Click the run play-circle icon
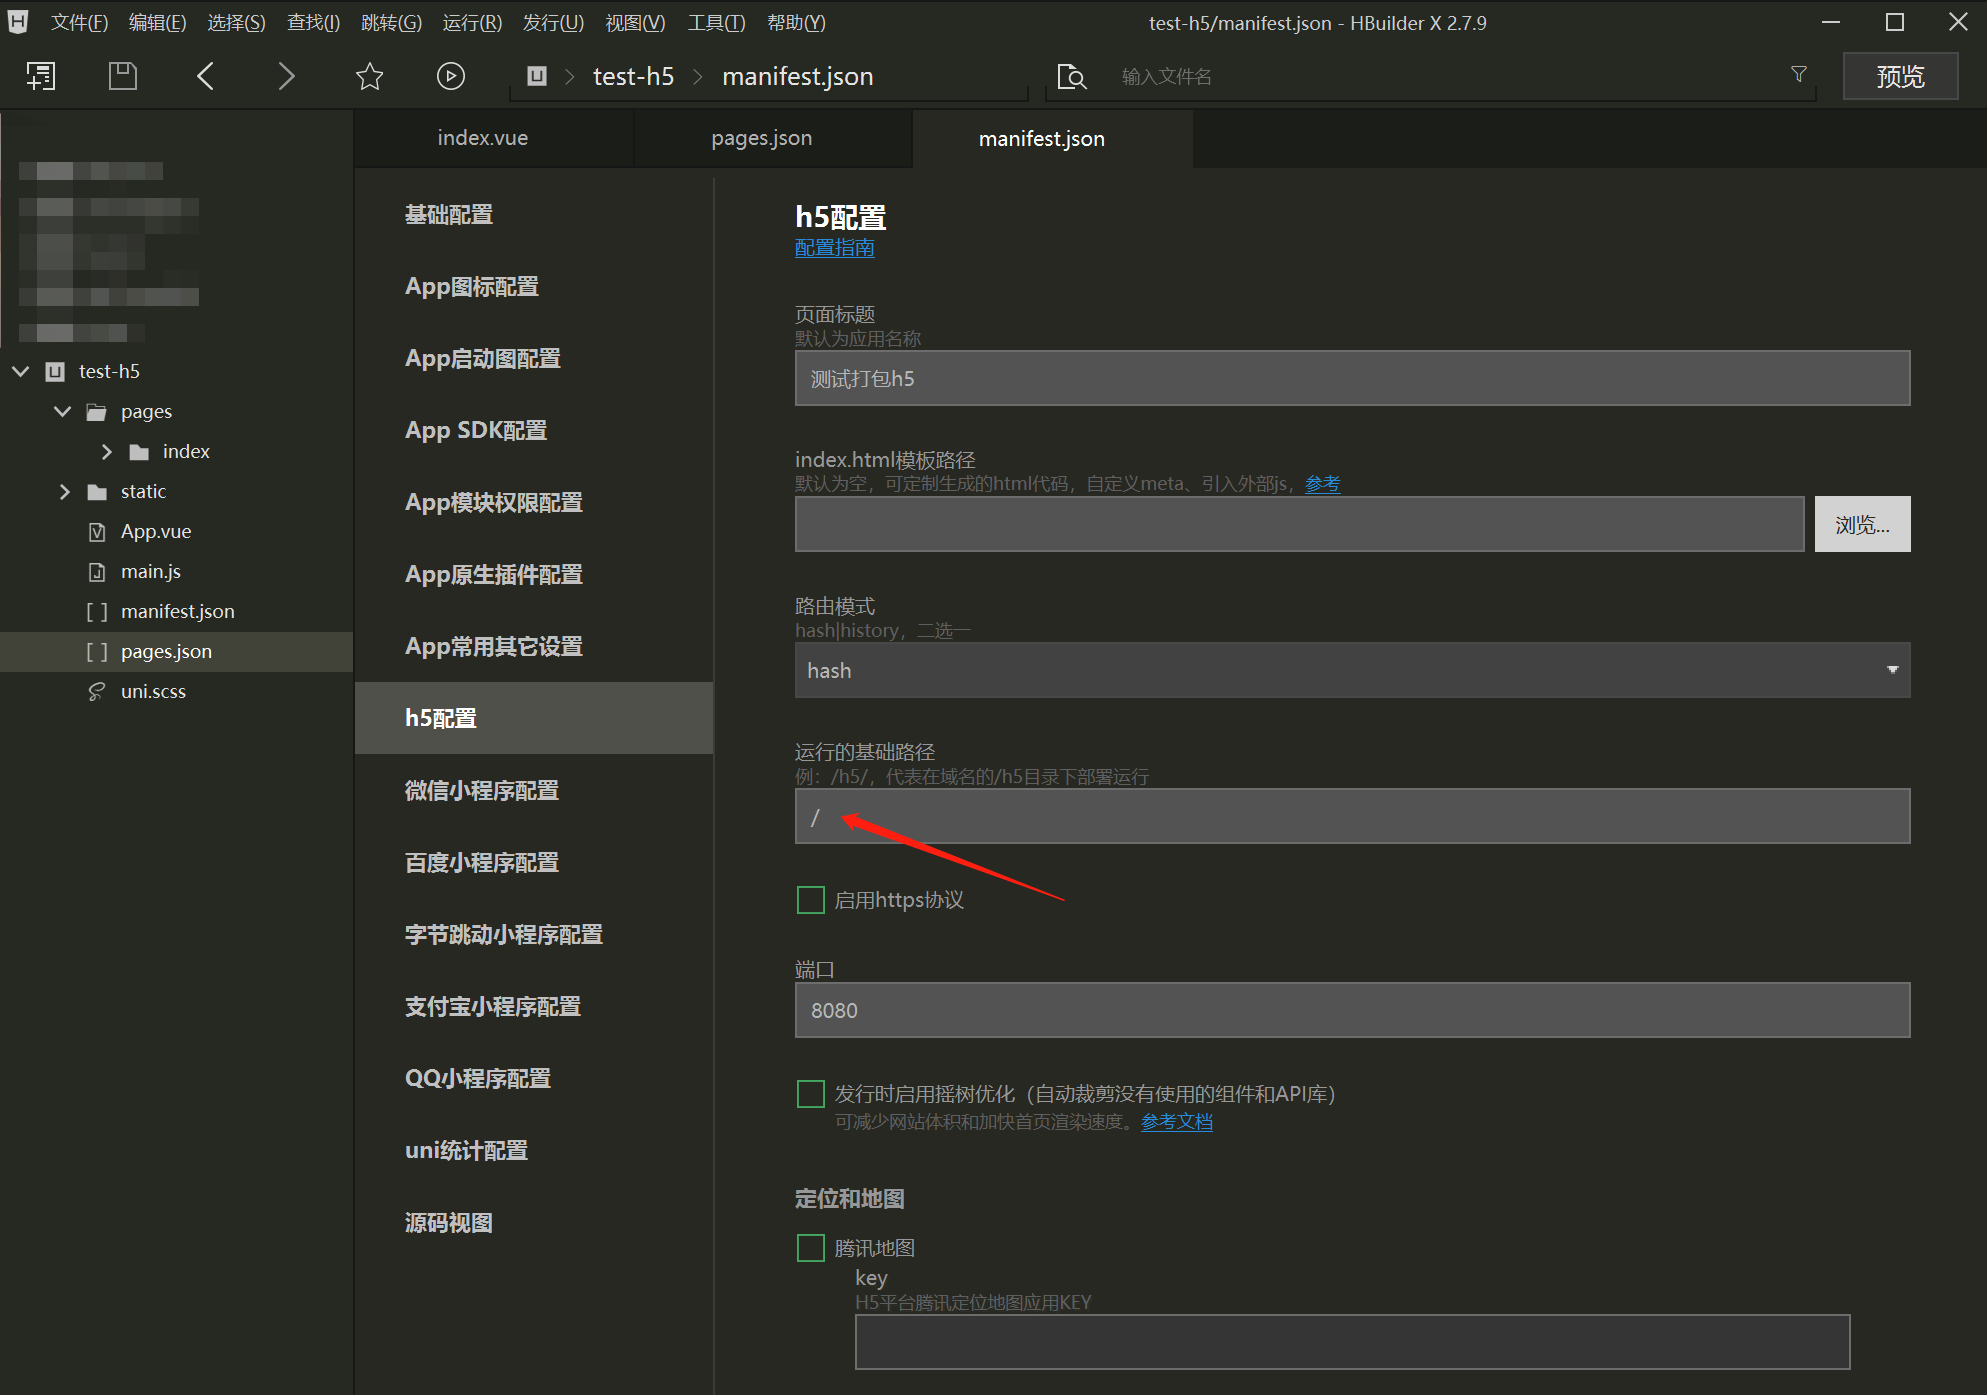The height and width of the screenshot is (1395, 1987). (451, 76)
